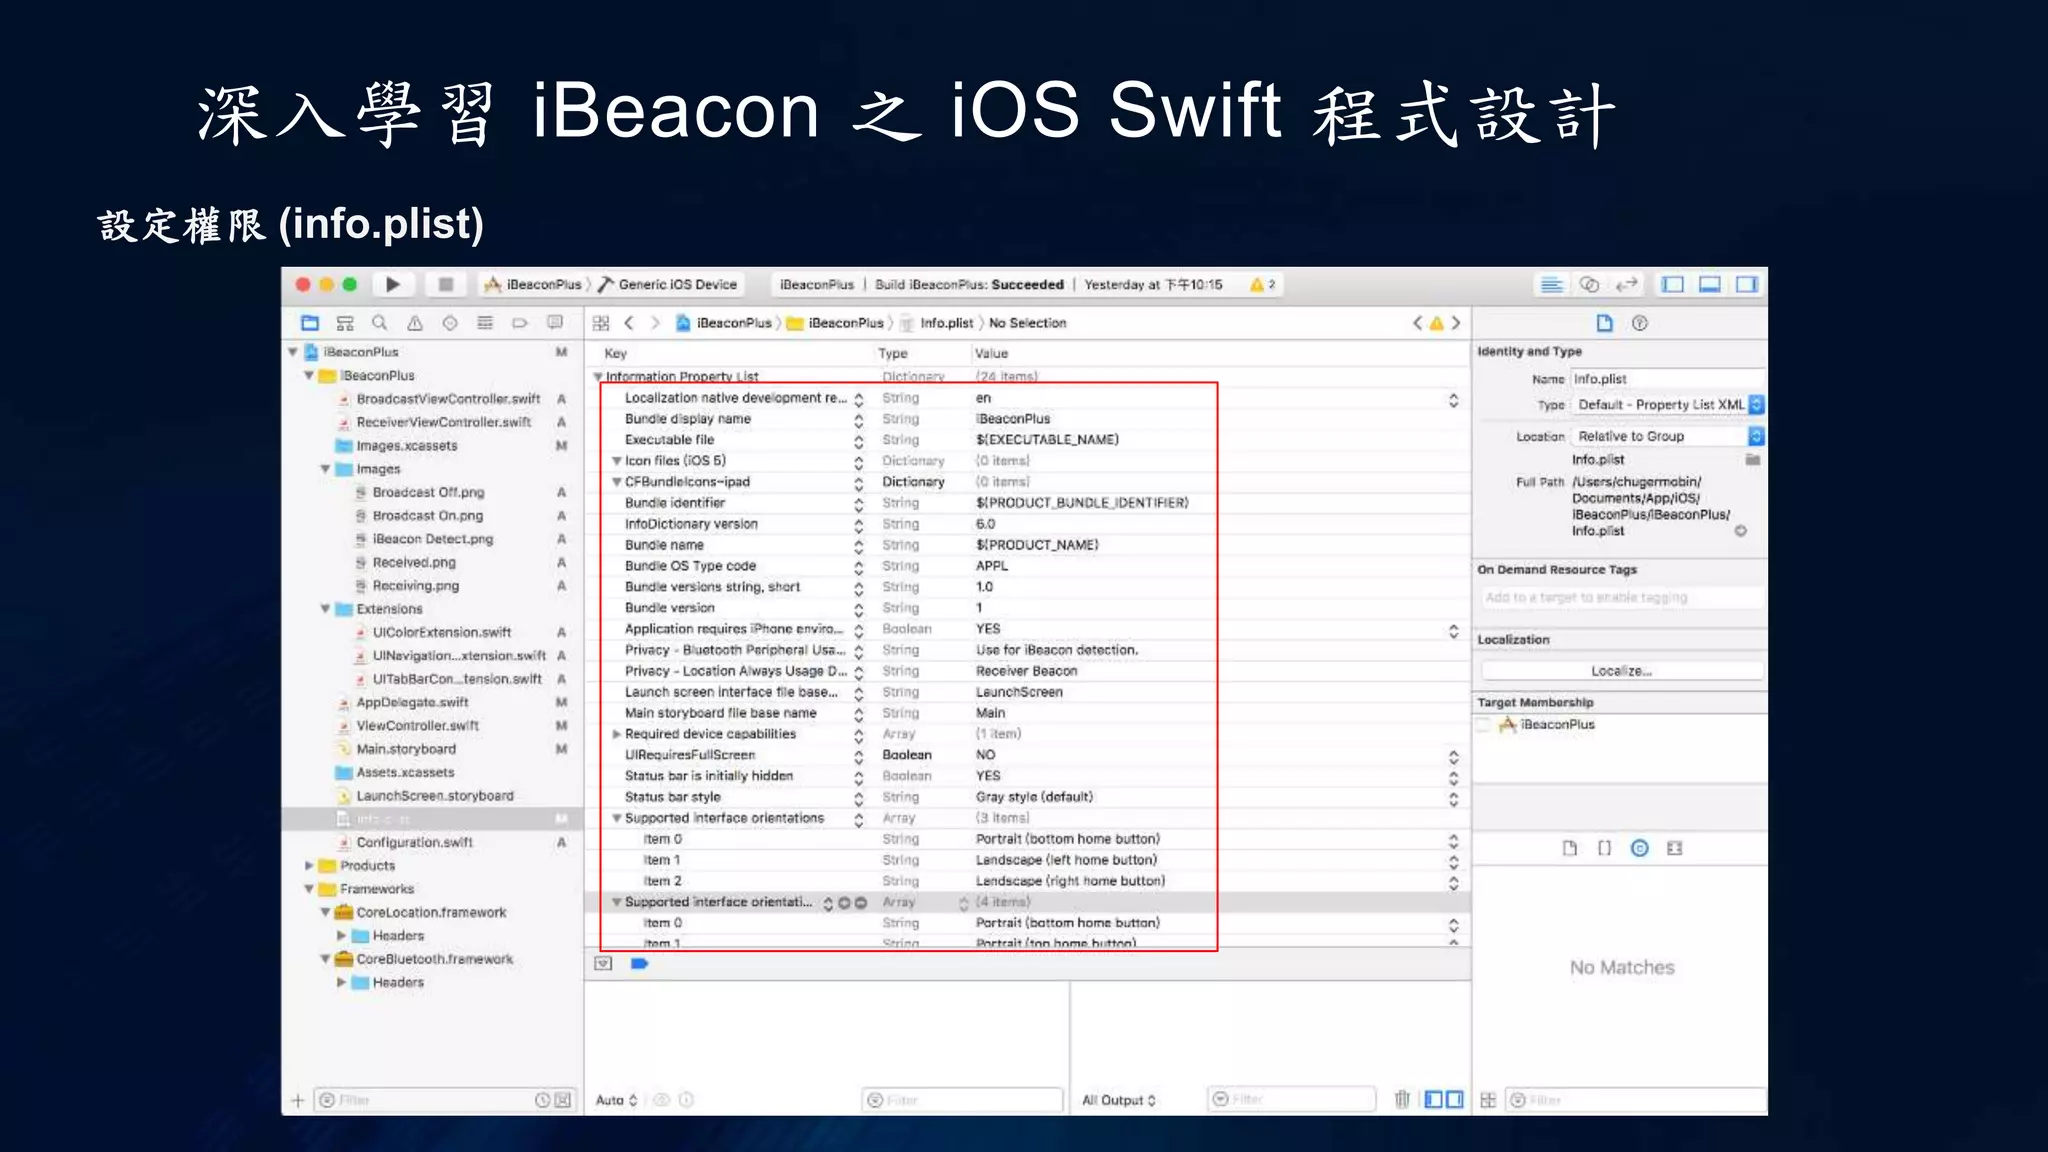
Task: Go forward in editor history
Action: pos(655,323)
